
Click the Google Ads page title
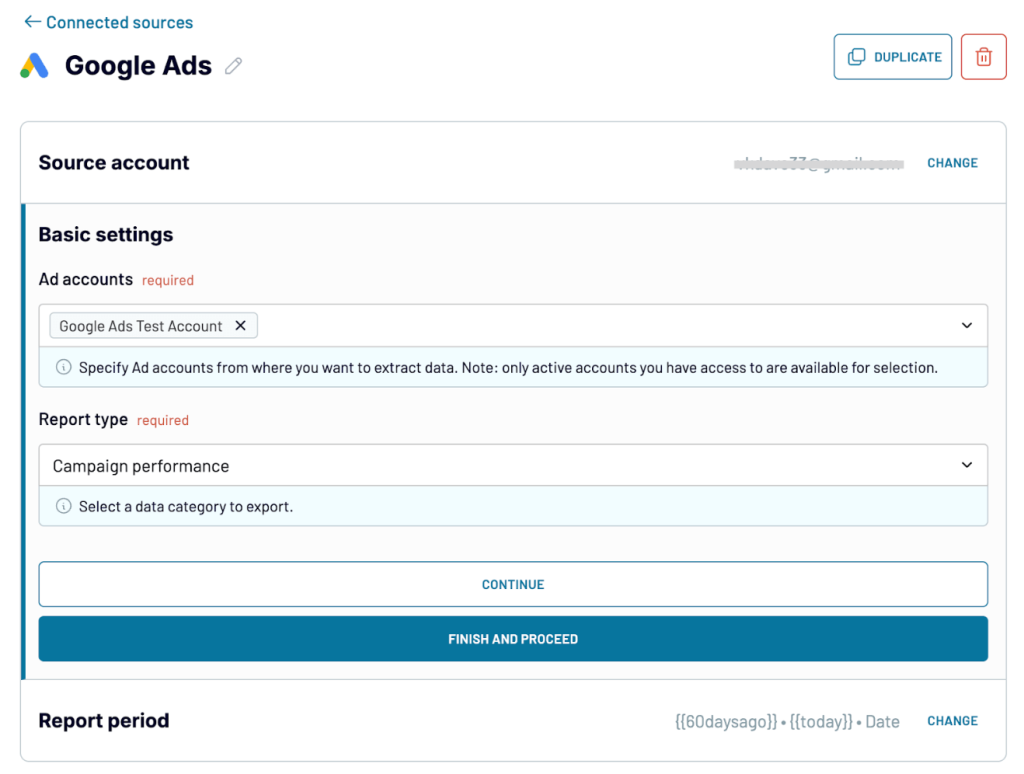[x=138, y=66]
